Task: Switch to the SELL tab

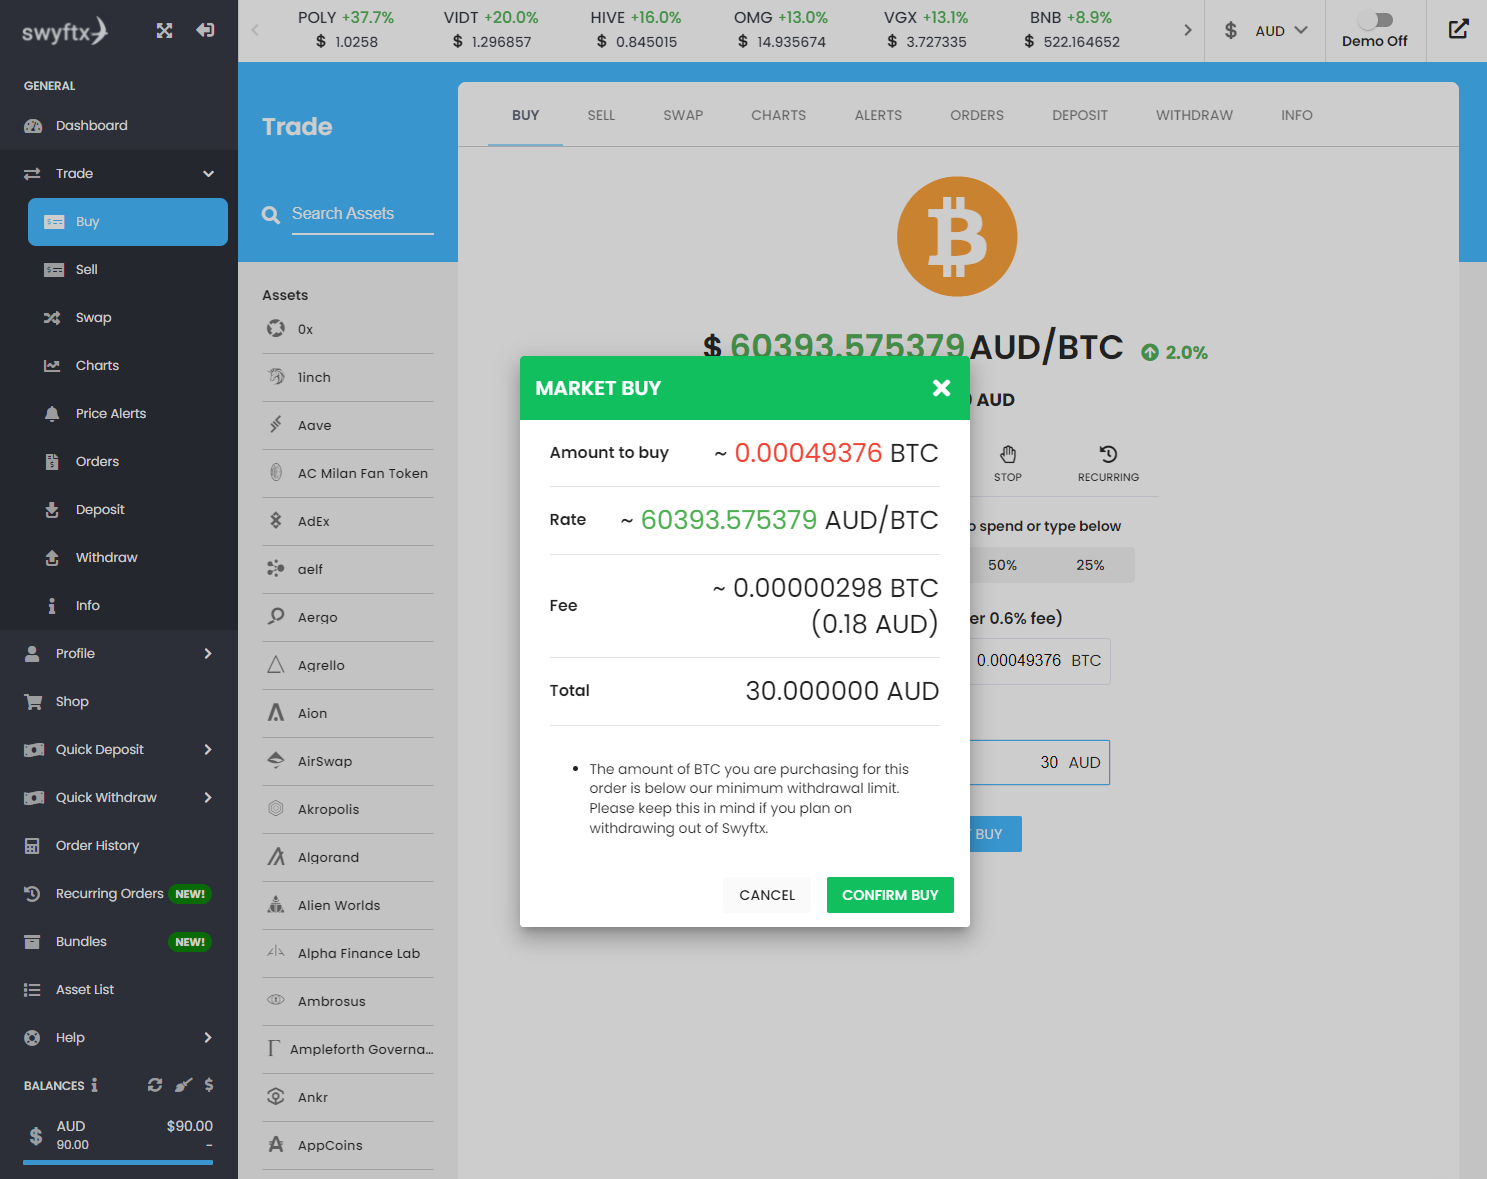Action: [601, 115]
